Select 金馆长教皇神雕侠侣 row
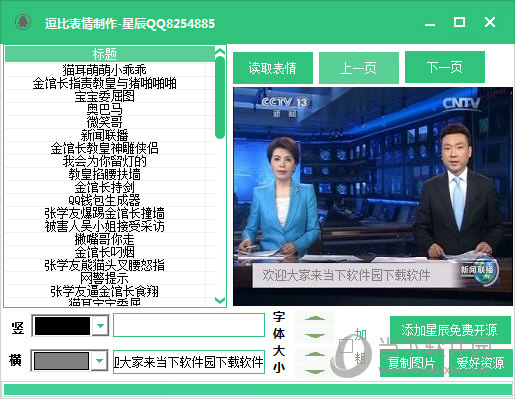The width and height of the screenshot is (515, 399). pos(104,148)
